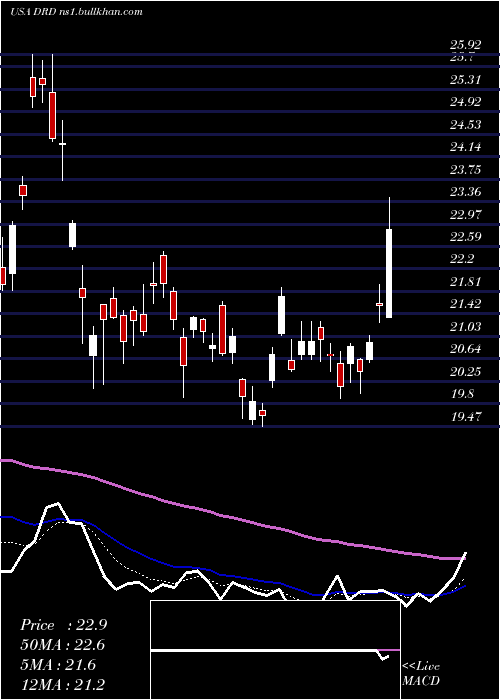Viewport: 500px width, 700px height.
Task: Click the latest tall white candlestick
Action: (389, 273)
